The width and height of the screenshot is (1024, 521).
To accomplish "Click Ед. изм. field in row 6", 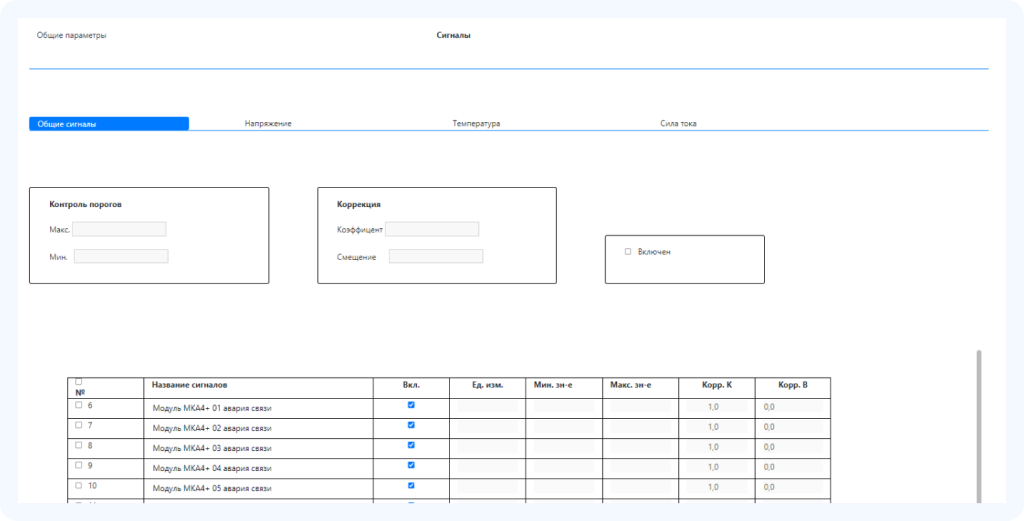I will 487,407.
